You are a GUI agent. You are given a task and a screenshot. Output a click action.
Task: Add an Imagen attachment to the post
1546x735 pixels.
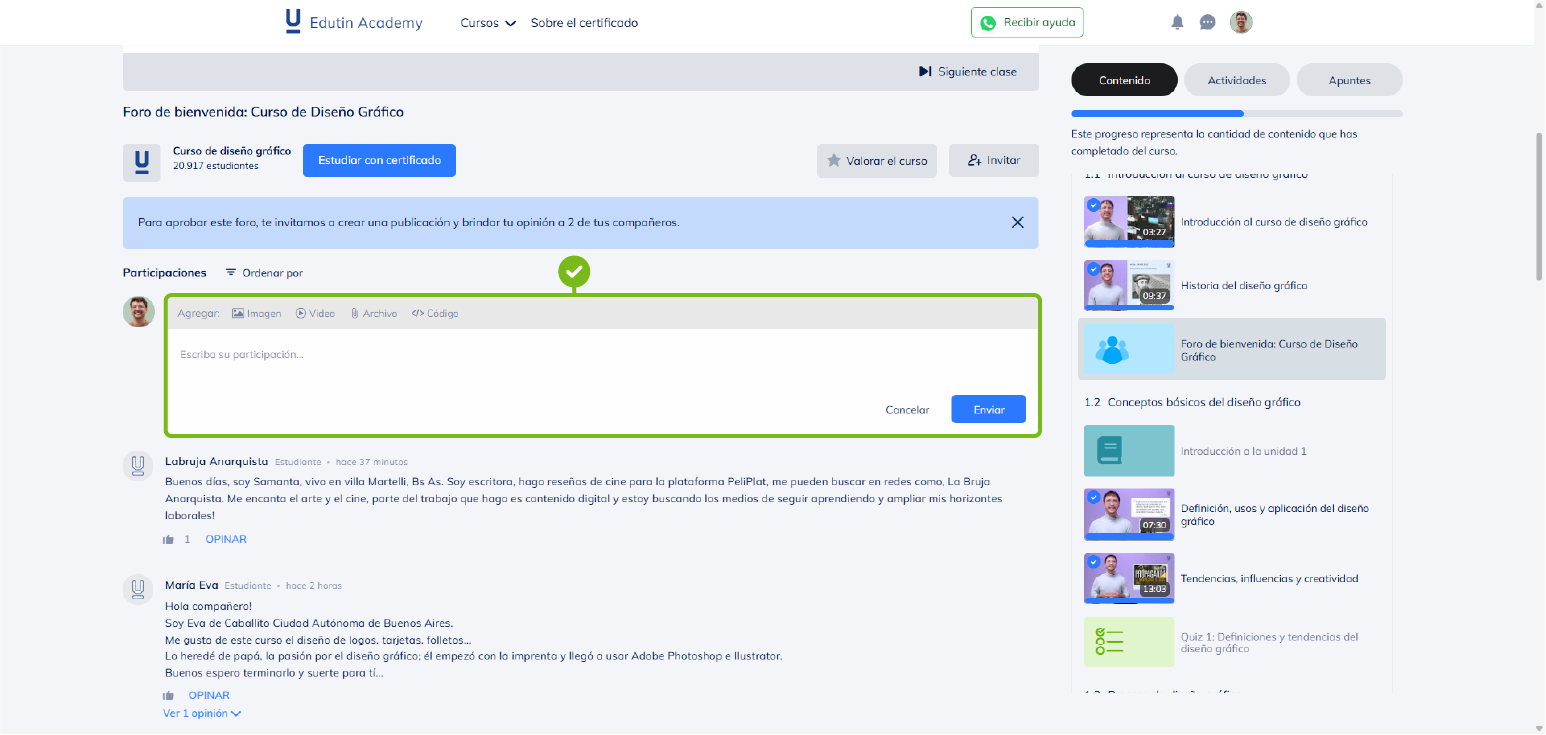[257, 313]
